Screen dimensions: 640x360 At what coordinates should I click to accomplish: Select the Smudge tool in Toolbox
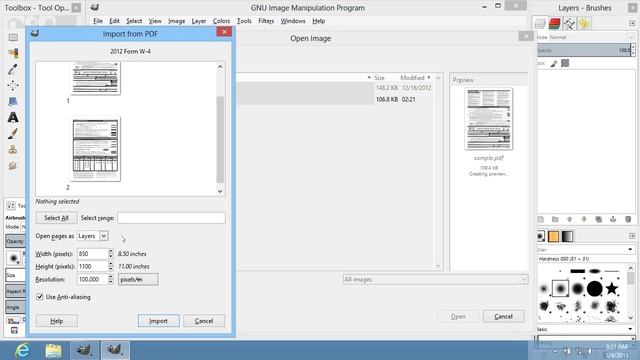(13, 166)
